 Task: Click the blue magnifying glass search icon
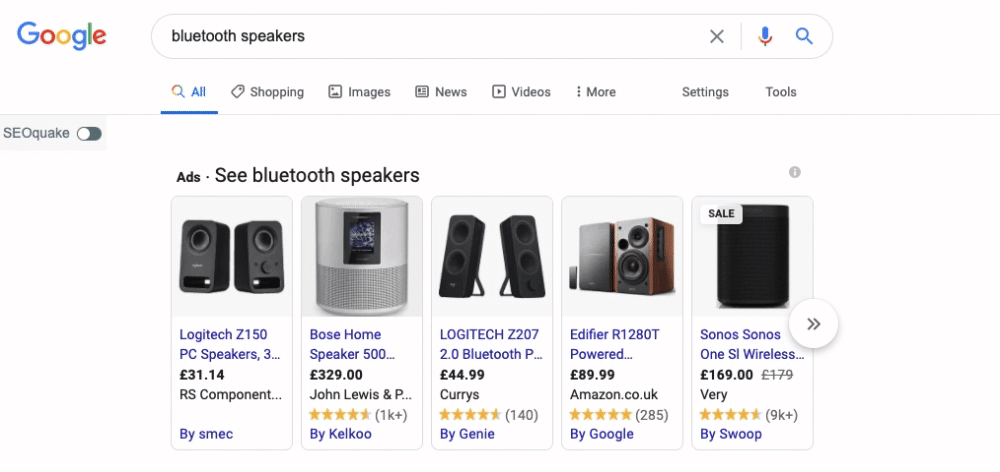[x=804, y=36]
